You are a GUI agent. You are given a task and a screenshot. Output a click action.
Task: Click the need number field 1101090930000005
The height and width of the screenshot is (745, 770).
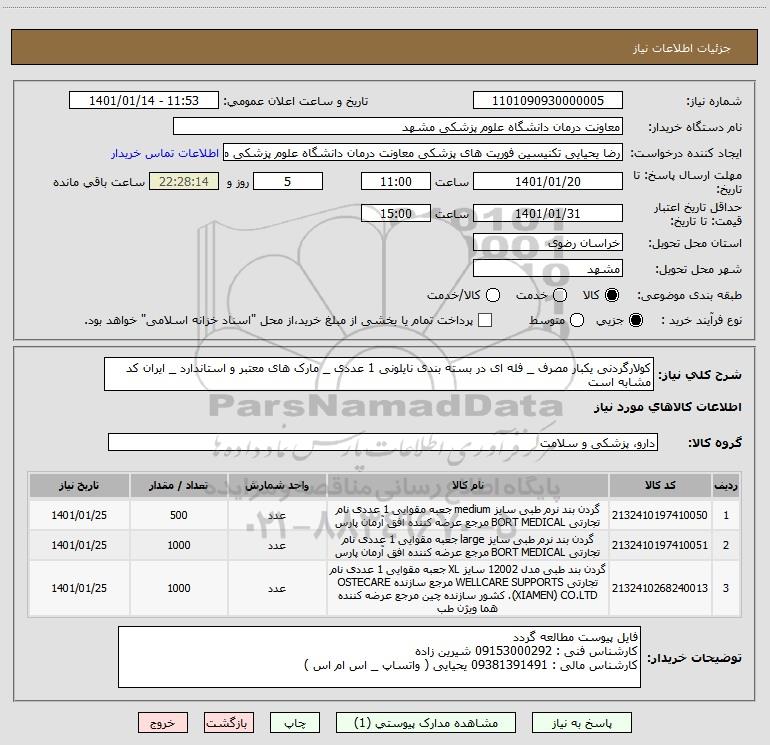pos(548,100)
